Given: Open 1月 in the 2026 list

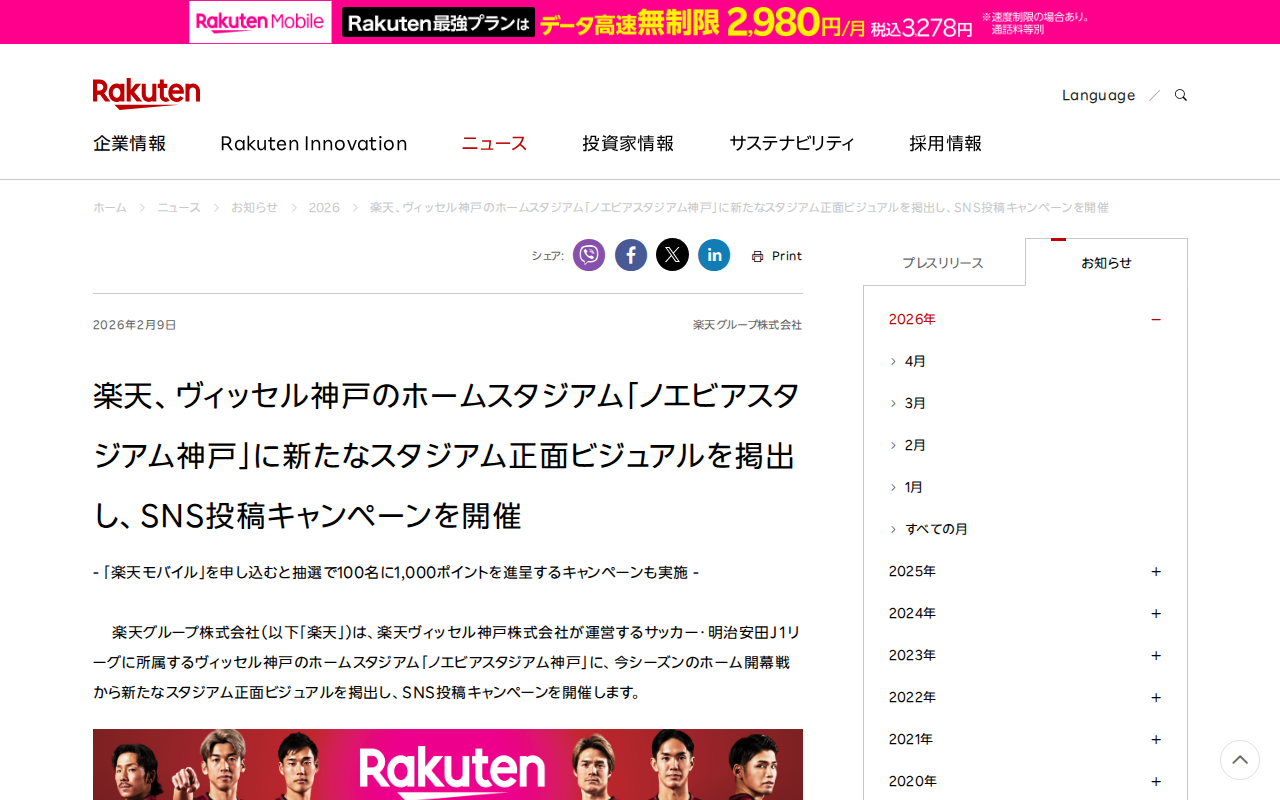Looking at the screenshot, I should (914, 487).
